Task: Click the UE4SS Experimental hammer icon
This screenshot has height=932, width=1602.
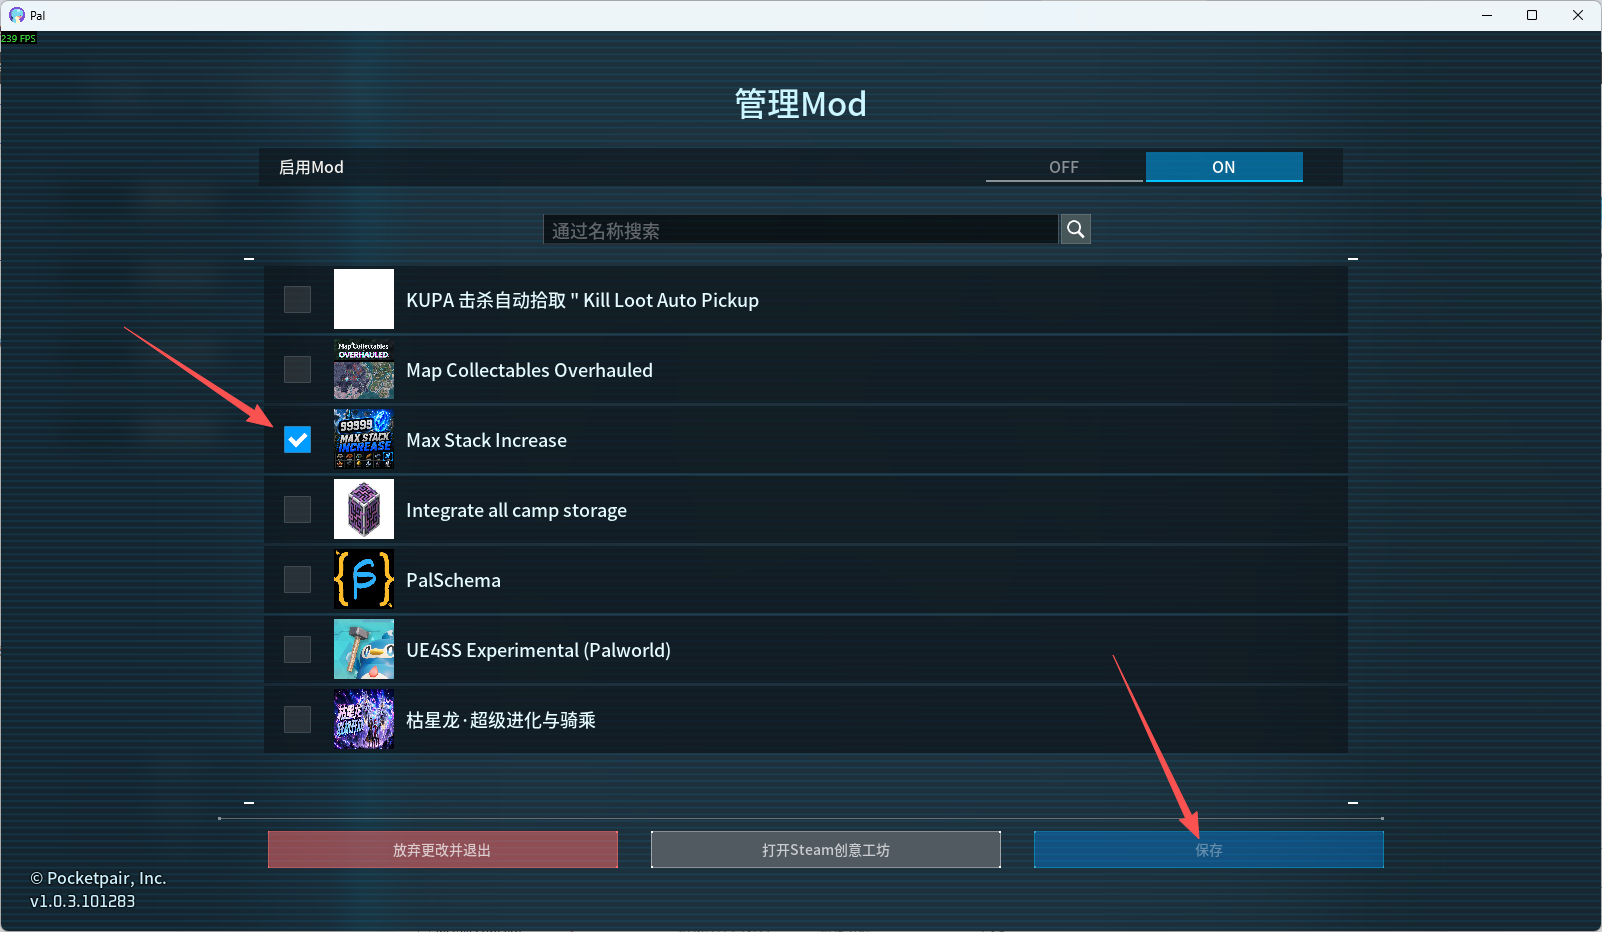Action: 364,649
